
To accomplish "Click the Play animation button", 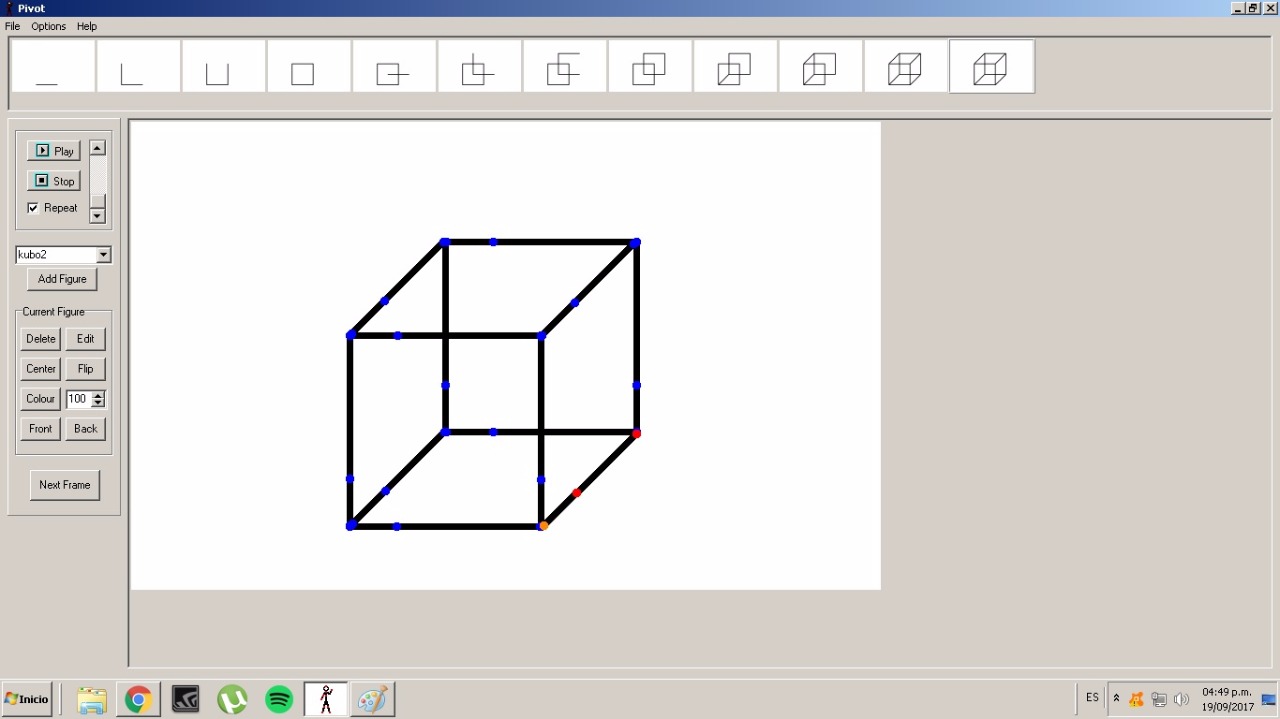I will [x=54, y=151].
